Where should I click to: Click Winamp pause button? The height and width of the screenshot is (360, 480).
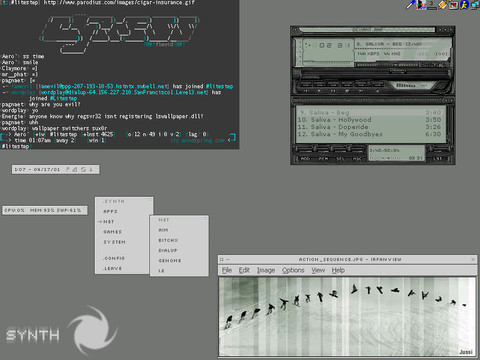coord(333,87)
